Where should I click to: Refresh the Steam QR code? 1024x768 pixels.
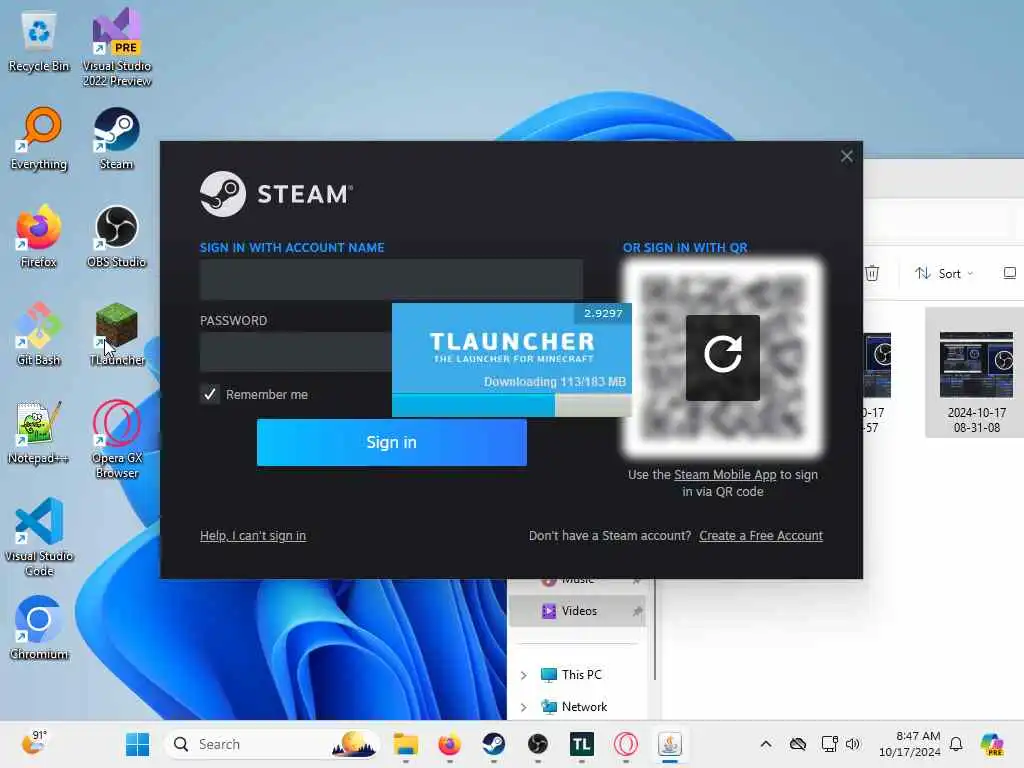click(x=722, y=357)
